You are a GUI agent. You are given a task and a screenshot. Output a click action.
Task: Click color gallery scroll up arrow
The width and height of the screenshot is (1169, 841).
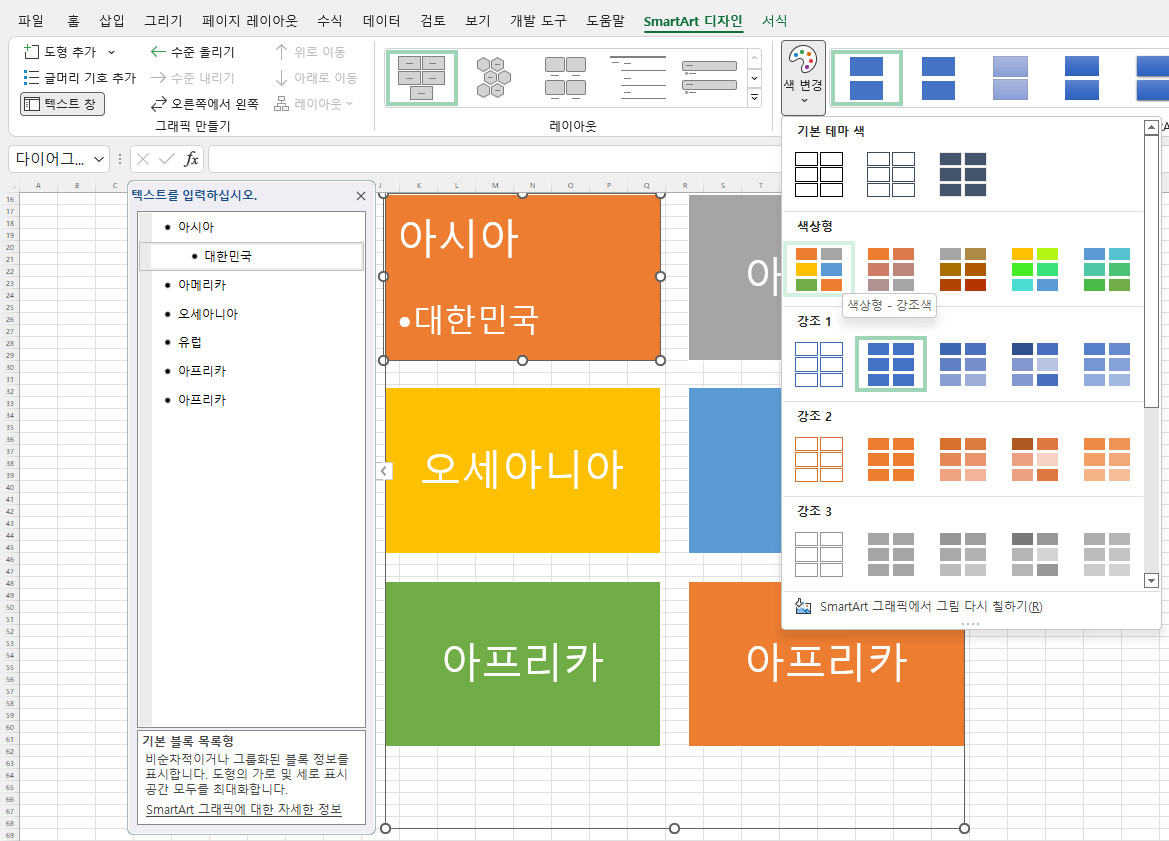coord(1151,127)
